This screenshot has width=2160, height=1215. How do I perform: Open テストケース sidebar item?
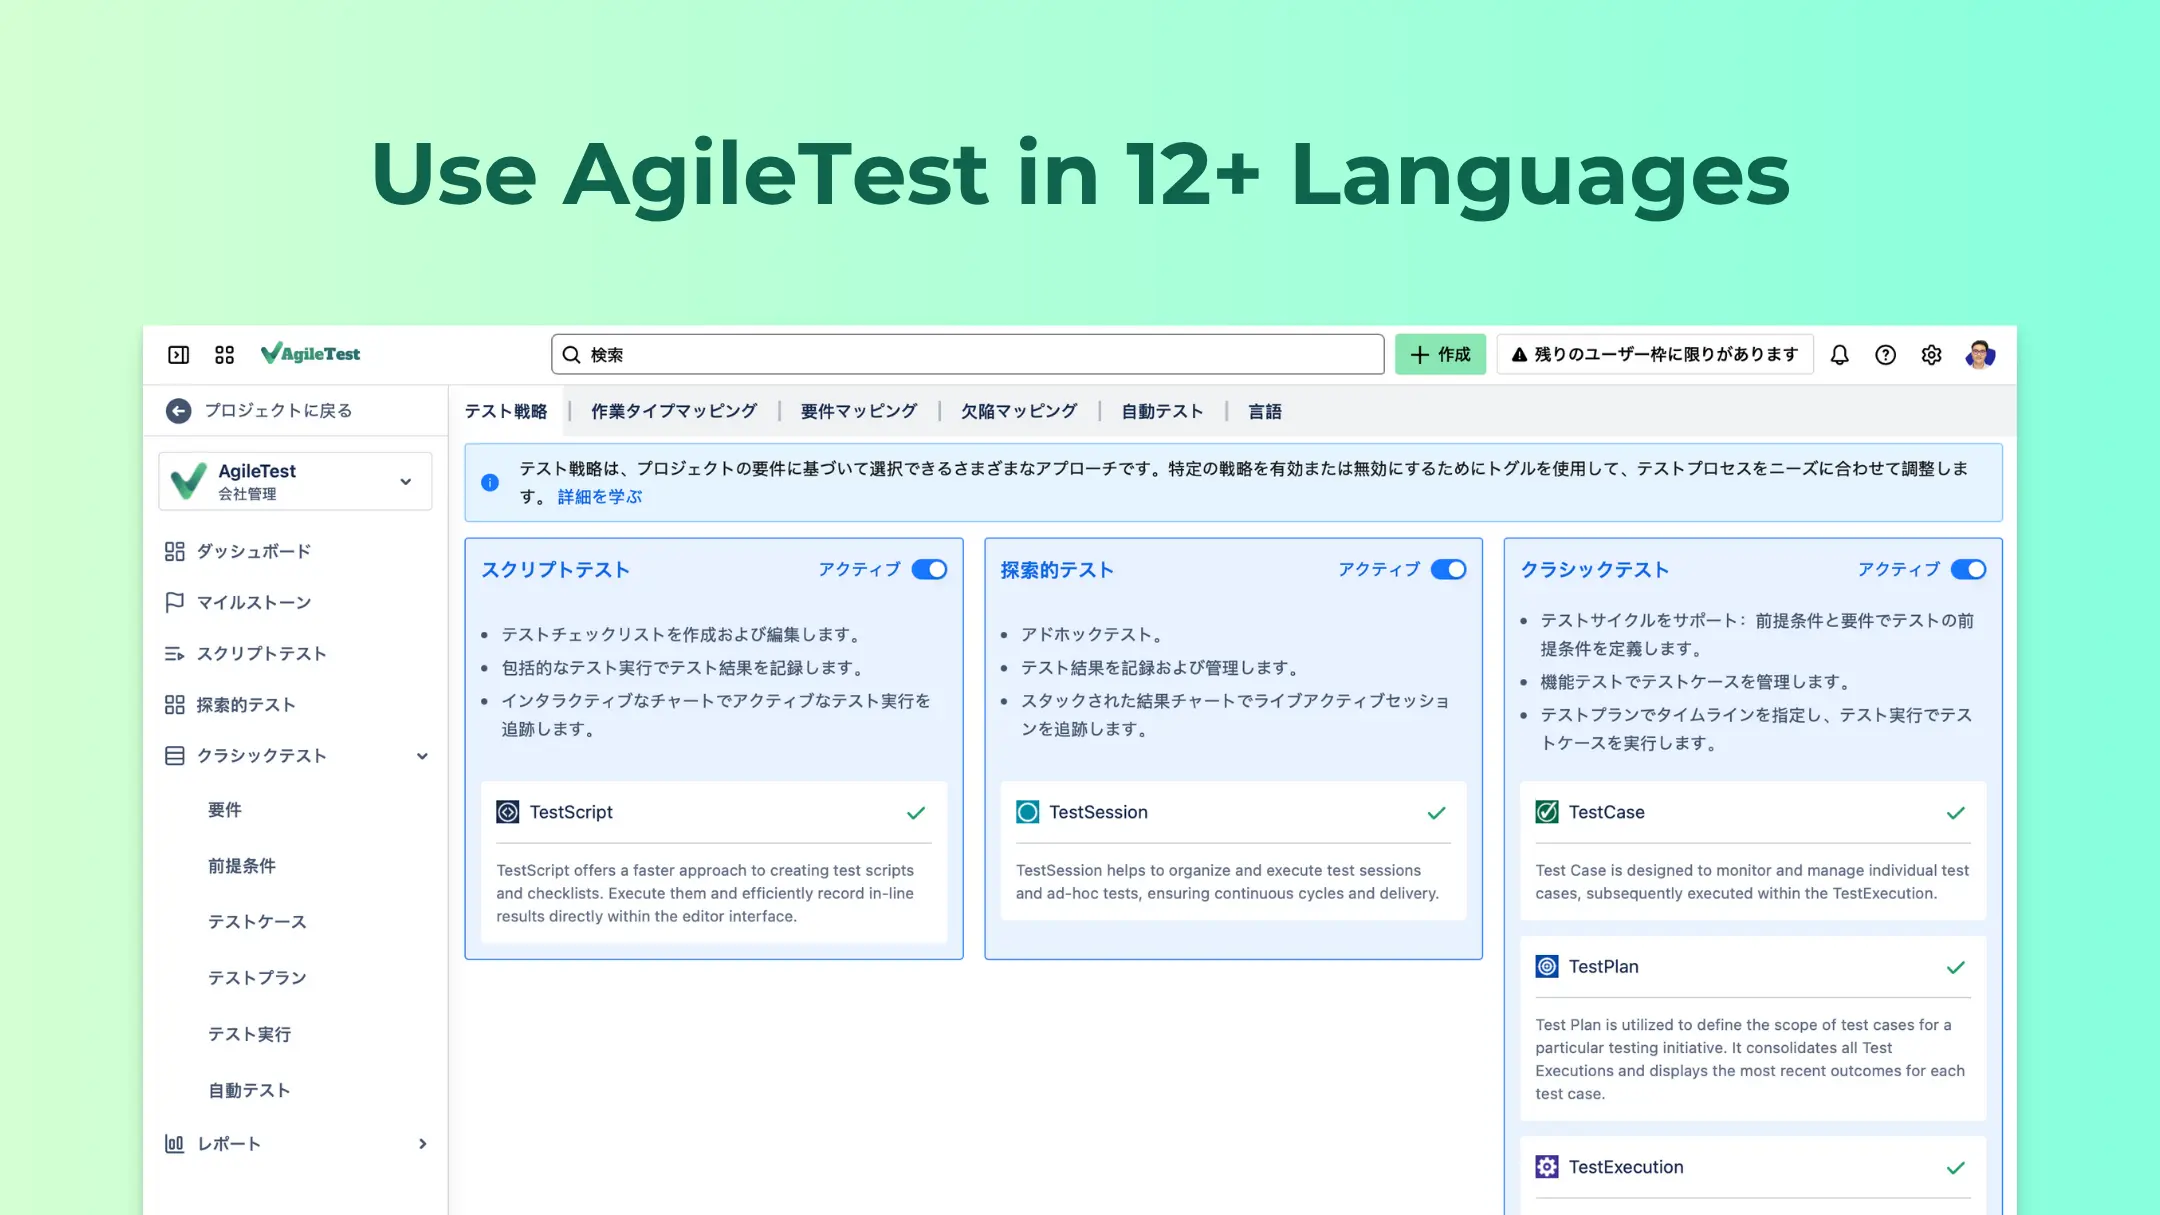[x=257, y=922]
